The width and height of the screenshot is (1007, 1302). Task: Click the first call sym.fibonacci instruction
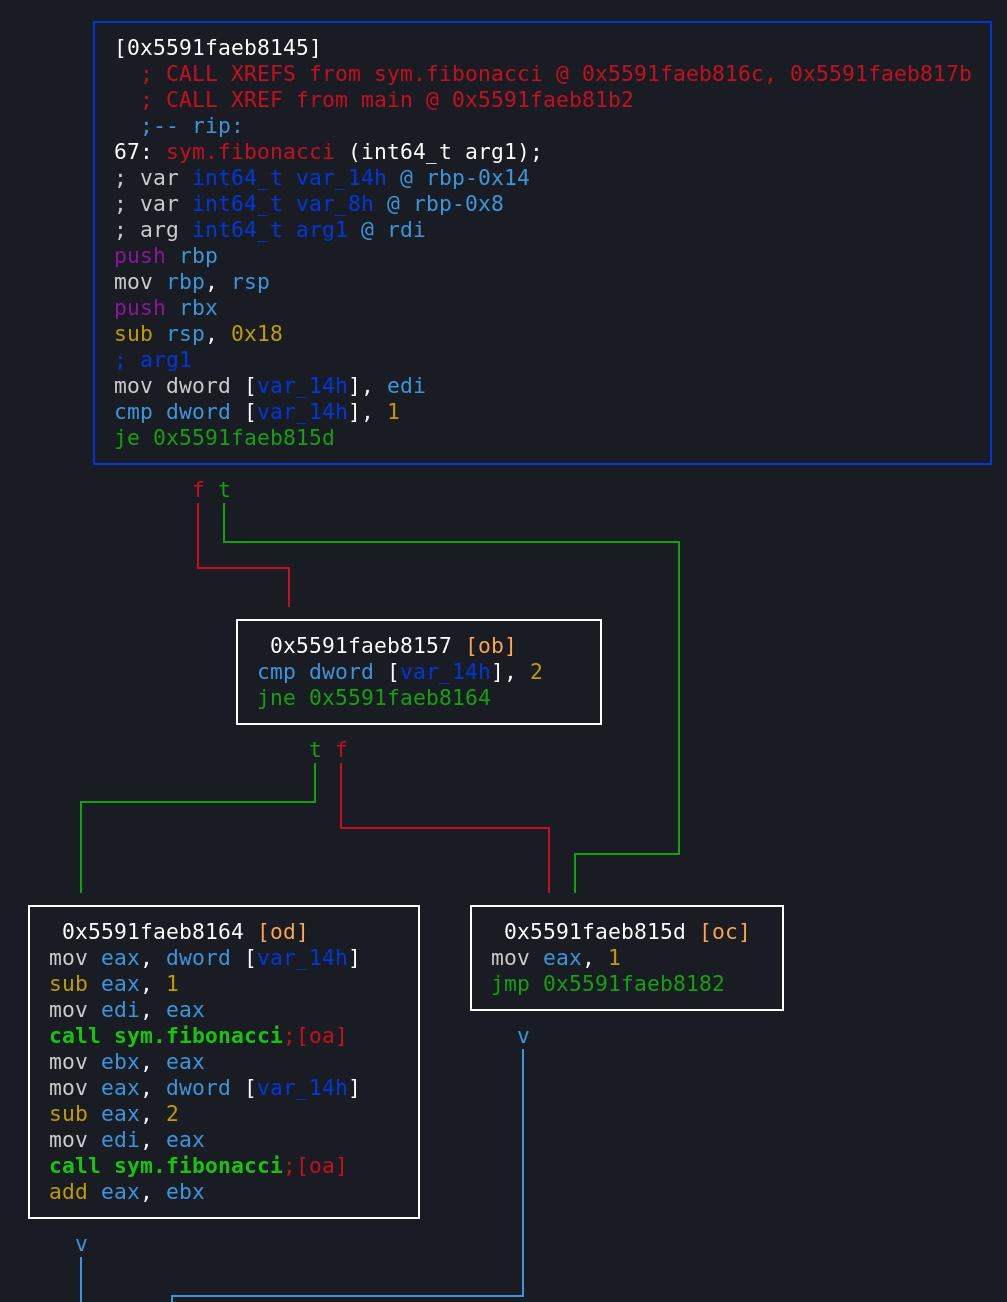[166, 1036]
